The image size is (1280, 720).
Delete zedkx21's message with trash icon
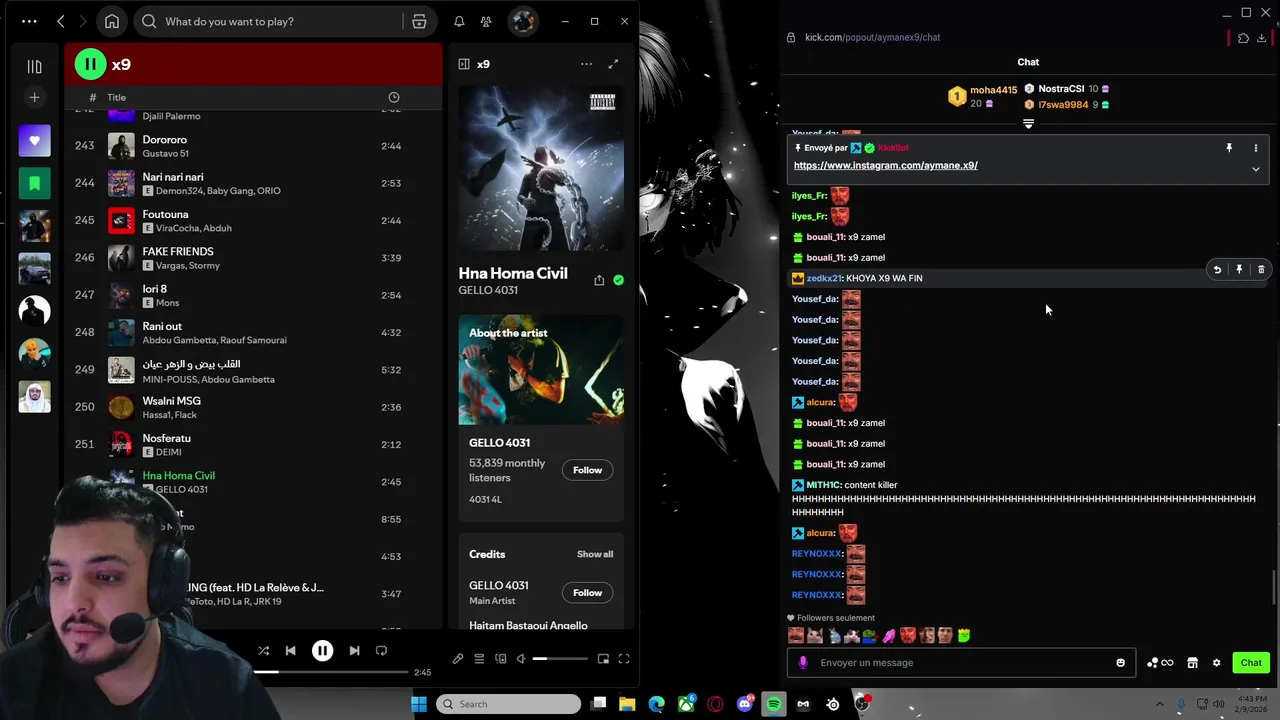[1261, 270]
